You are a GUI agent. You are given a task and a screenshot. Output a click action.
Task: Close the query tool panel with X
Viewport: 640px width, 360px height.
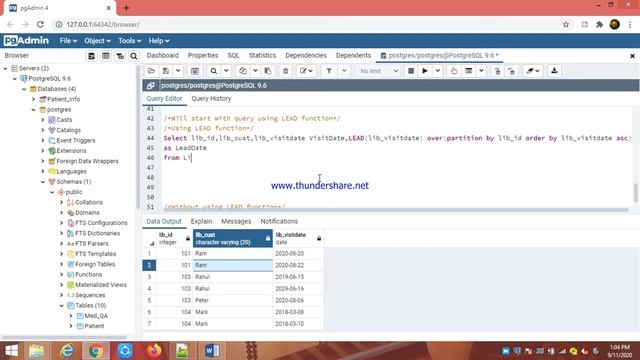632,56
